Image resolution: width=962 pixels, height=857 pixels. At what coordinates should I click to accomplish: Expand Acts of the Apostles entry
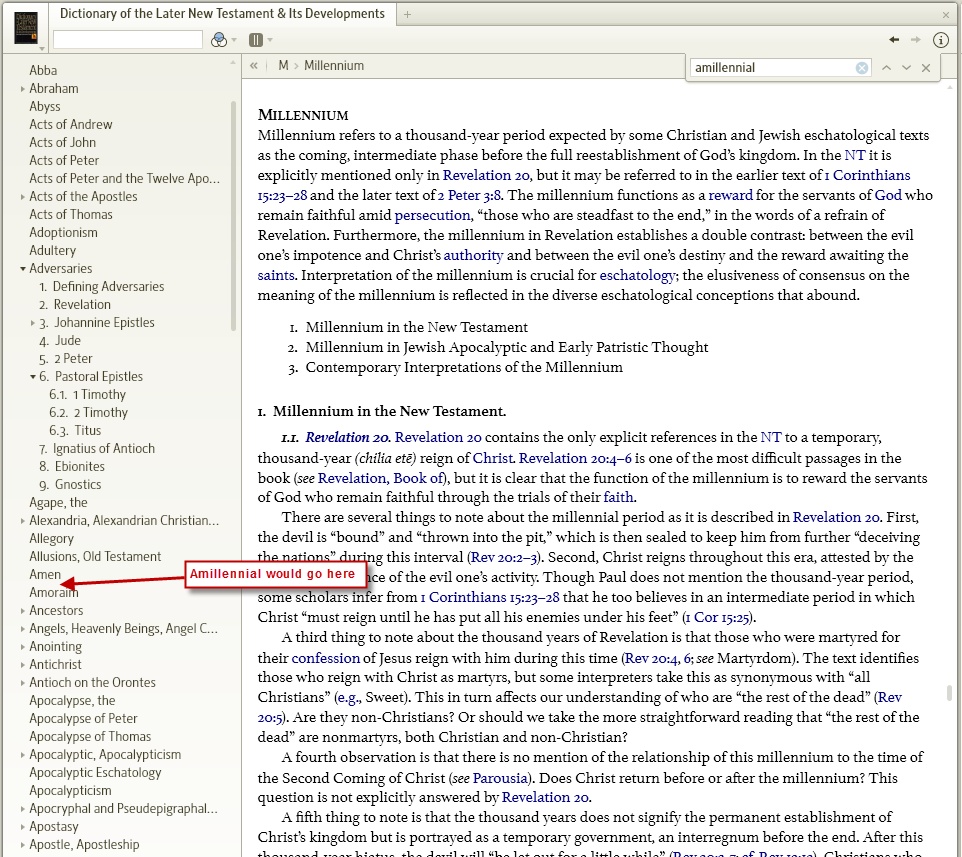pyautogui.click(x=23, y=197)
